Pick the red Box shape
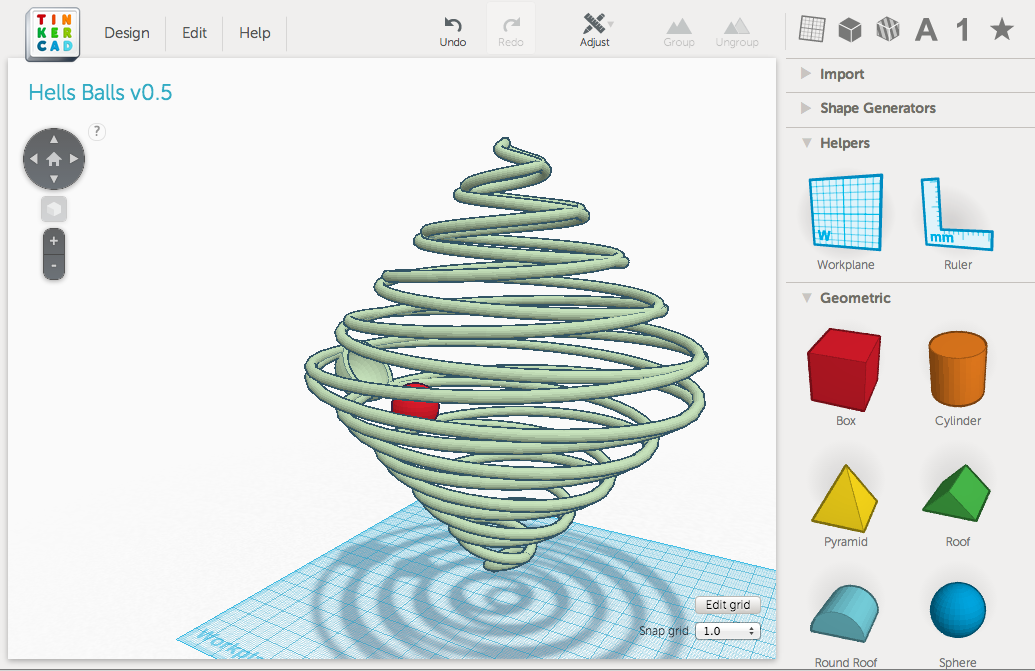The height and width of the screenshot is (671, 1035). (845, 377)
